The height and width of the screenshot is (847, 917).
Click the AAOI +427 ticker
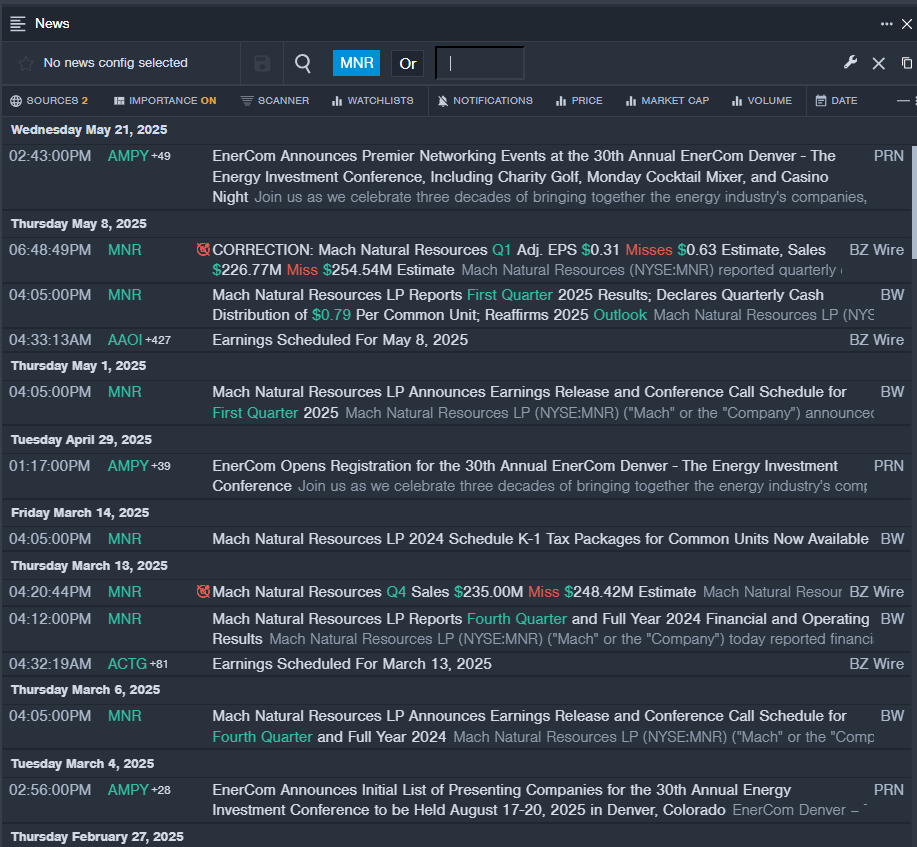pos(139,340)
